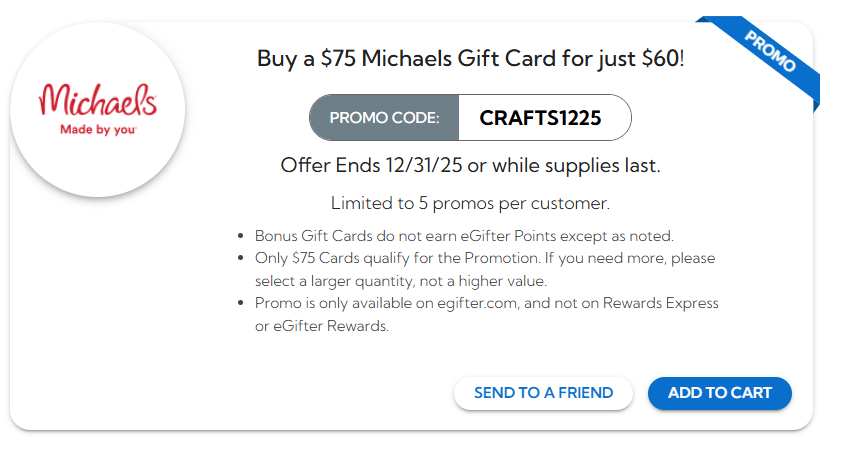Click the Promo only on egifter.com bullet
The height and width of the screenshot is (453, 841).
[x=486, y=303]
